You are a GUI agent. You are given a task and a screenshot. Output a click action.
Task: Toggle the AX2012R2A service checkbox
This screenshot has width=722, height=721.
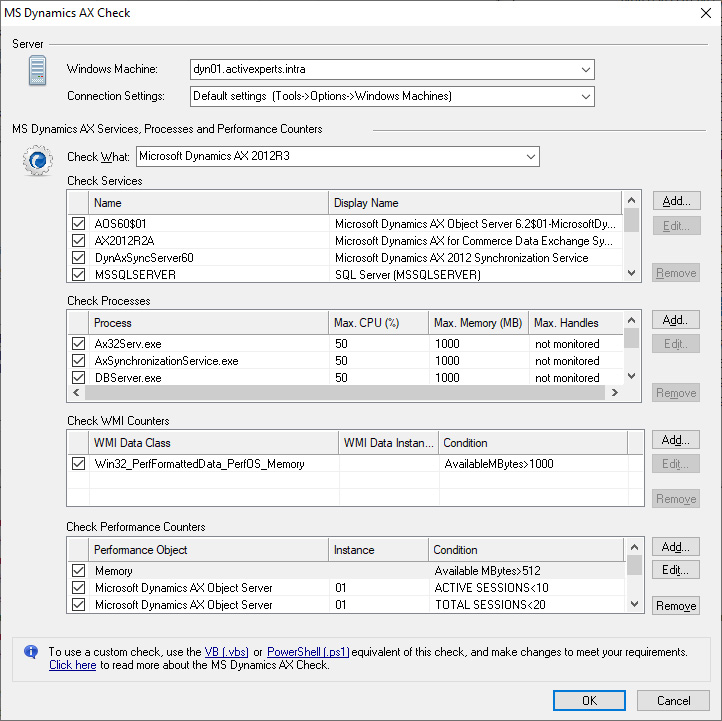78,241
